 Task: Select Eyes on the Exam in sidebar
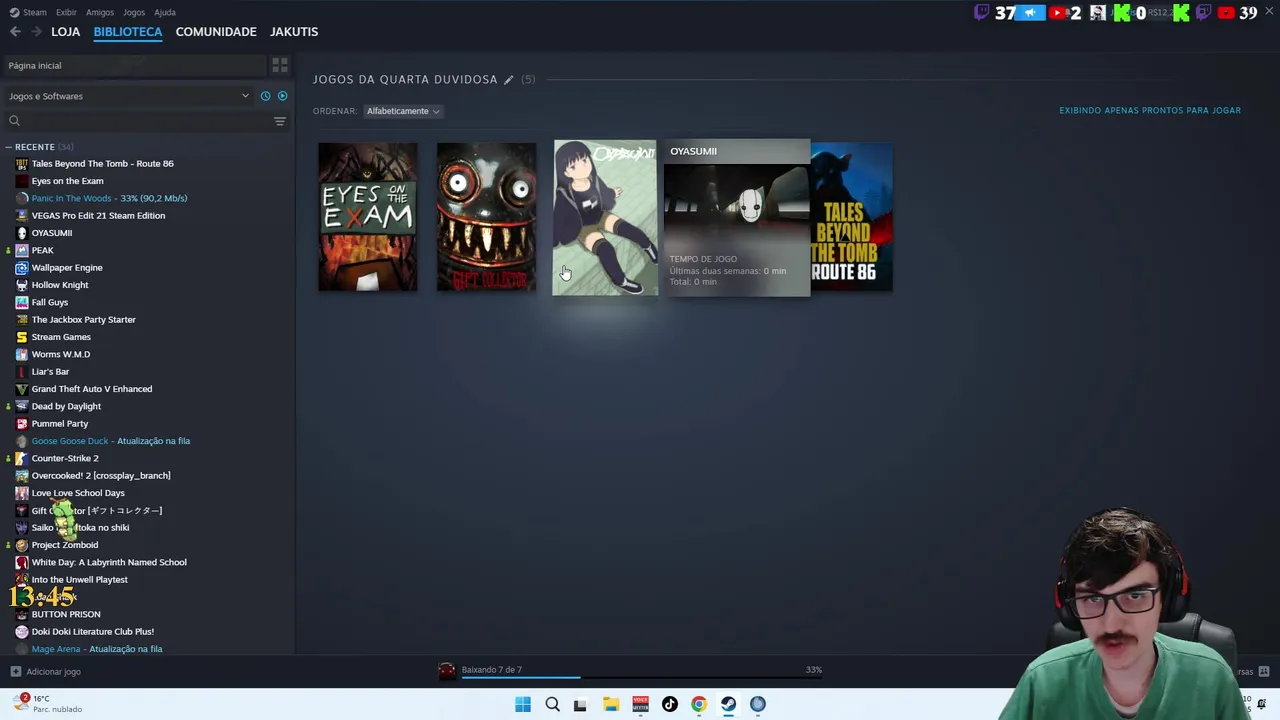pos(67,181)
